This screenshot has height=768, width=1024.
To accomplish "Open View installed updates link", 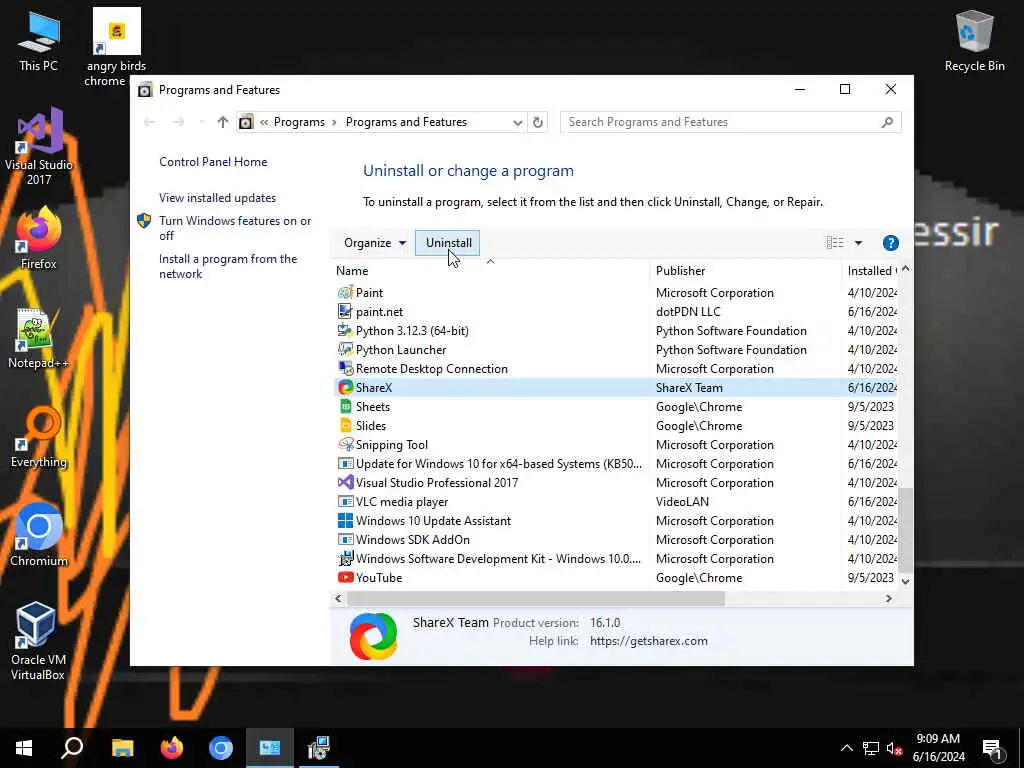I will [217, 198].
